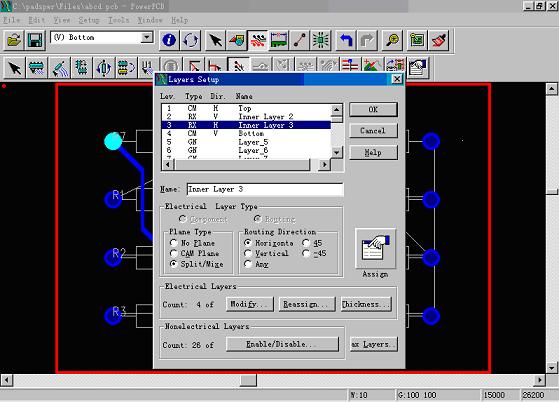The width and height of the screenshot is (559, 402).
Task: Click layer list scroll up arrow
Action: [337, 110]
